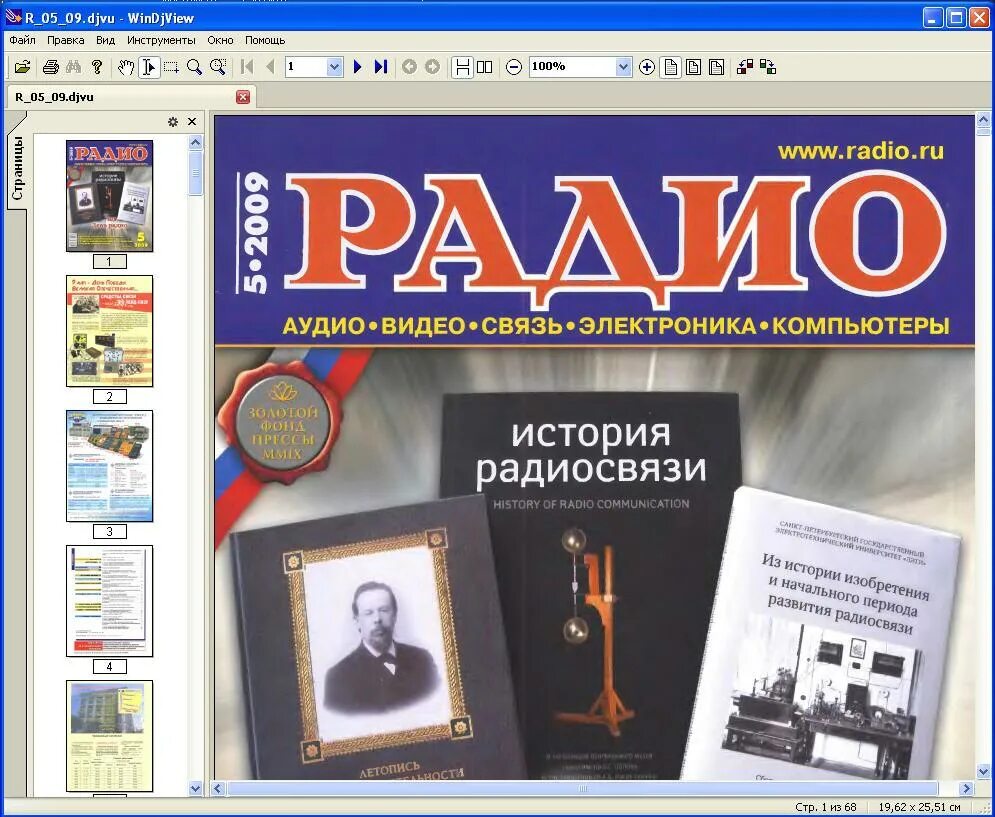The width and height of the screenshot is (995, 817).
Task: Toggle continuous page layout mode
Action: pos(462,67)
